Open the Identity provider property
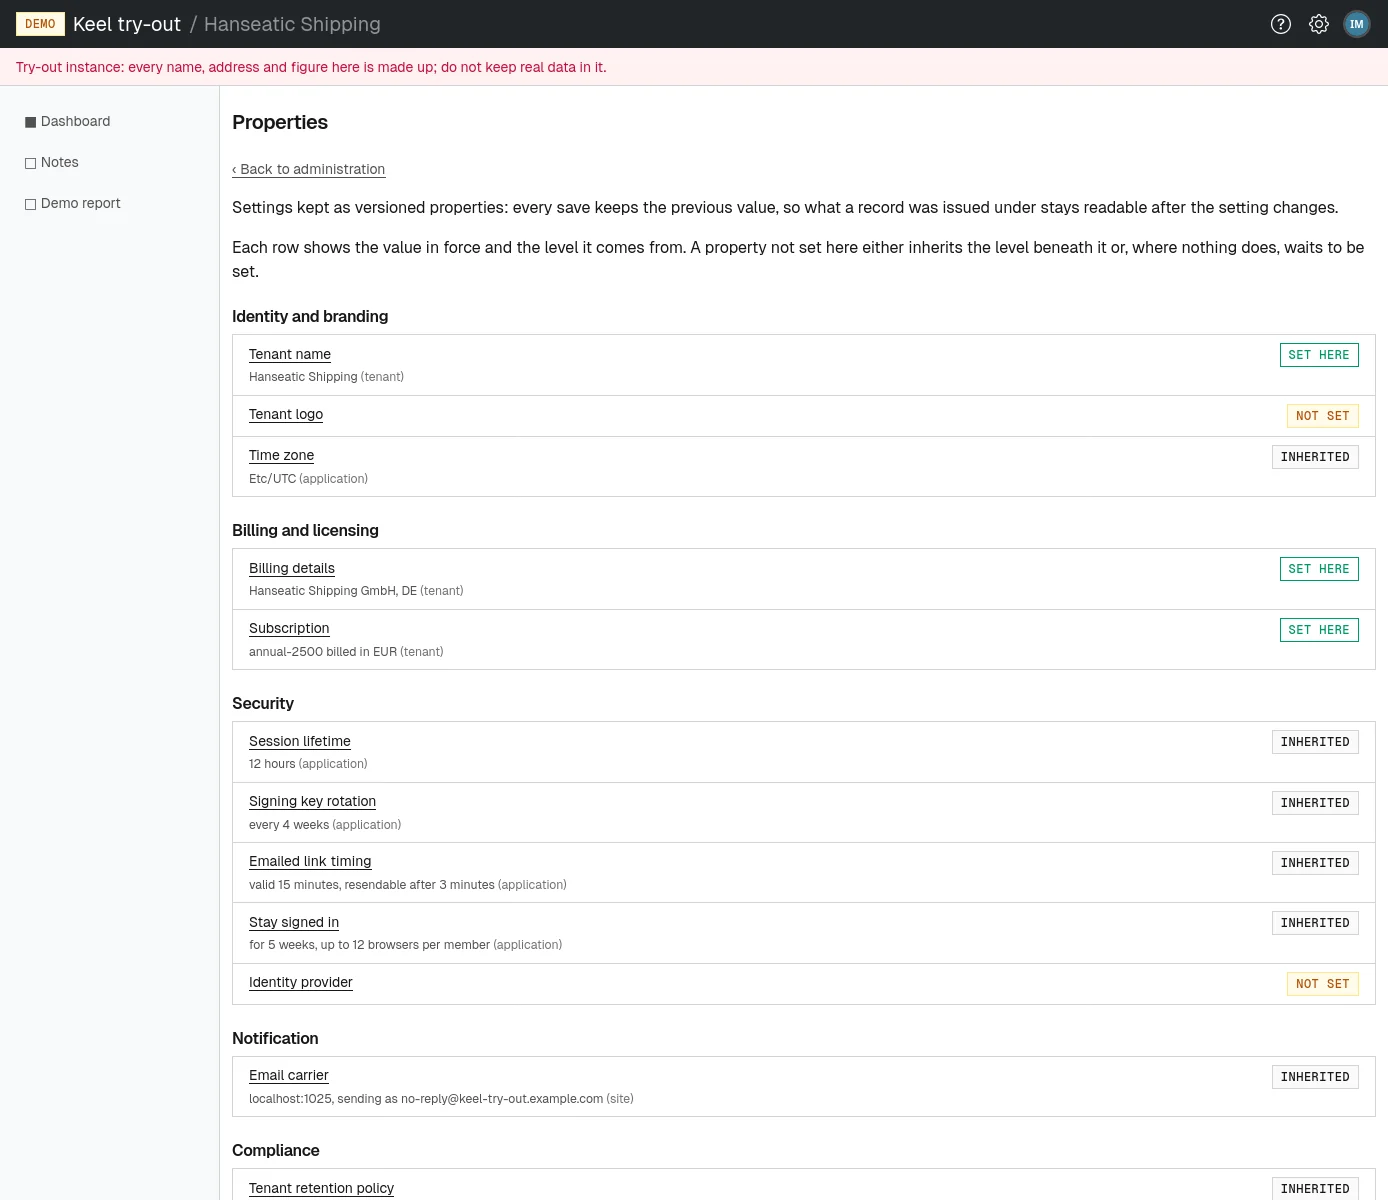 tap(301, 982)
